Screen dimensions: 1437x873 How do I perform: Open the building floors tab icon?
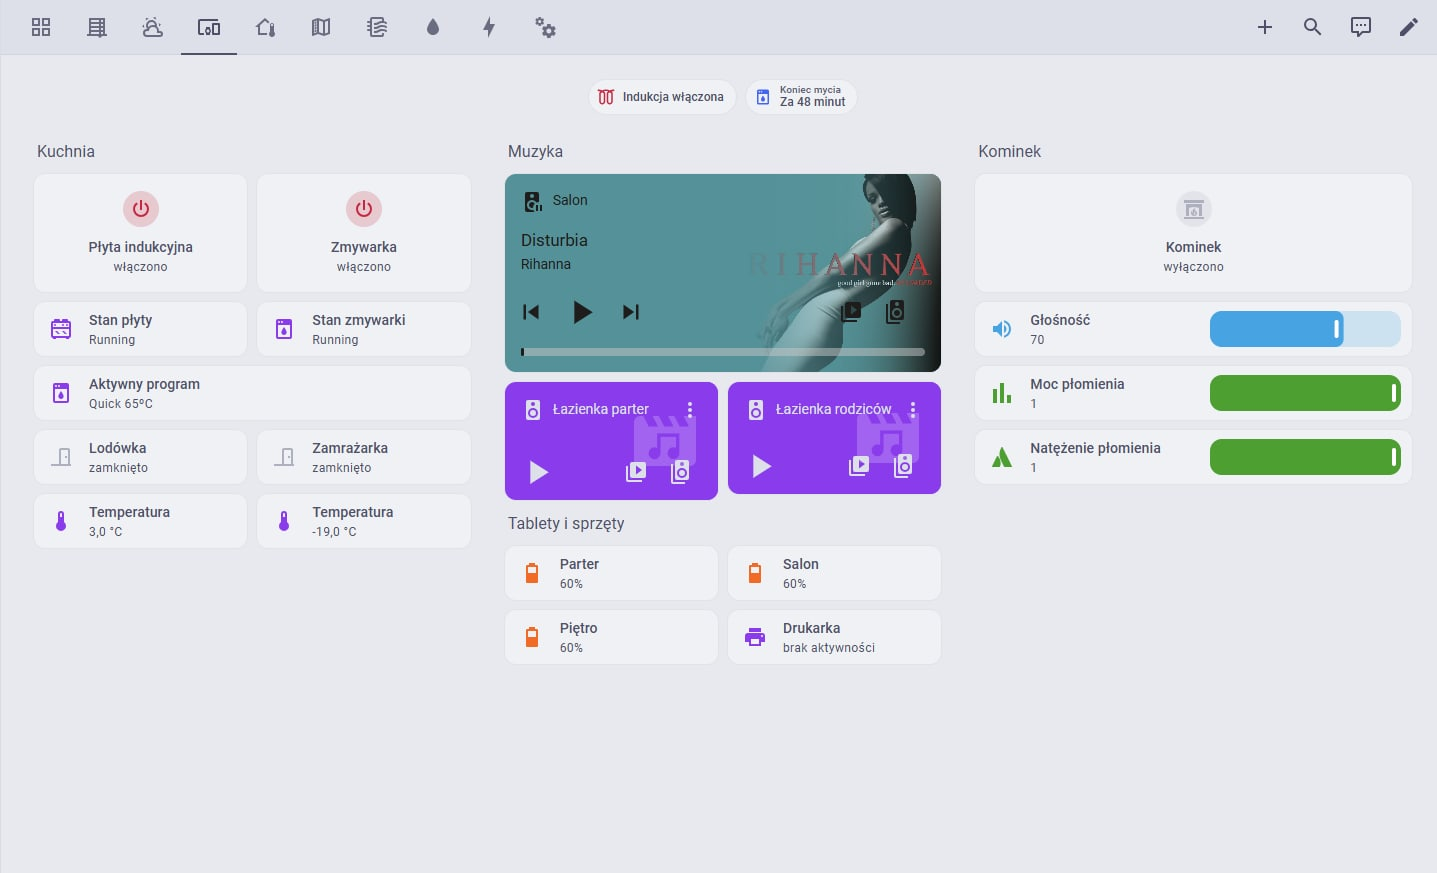[97, 27]
